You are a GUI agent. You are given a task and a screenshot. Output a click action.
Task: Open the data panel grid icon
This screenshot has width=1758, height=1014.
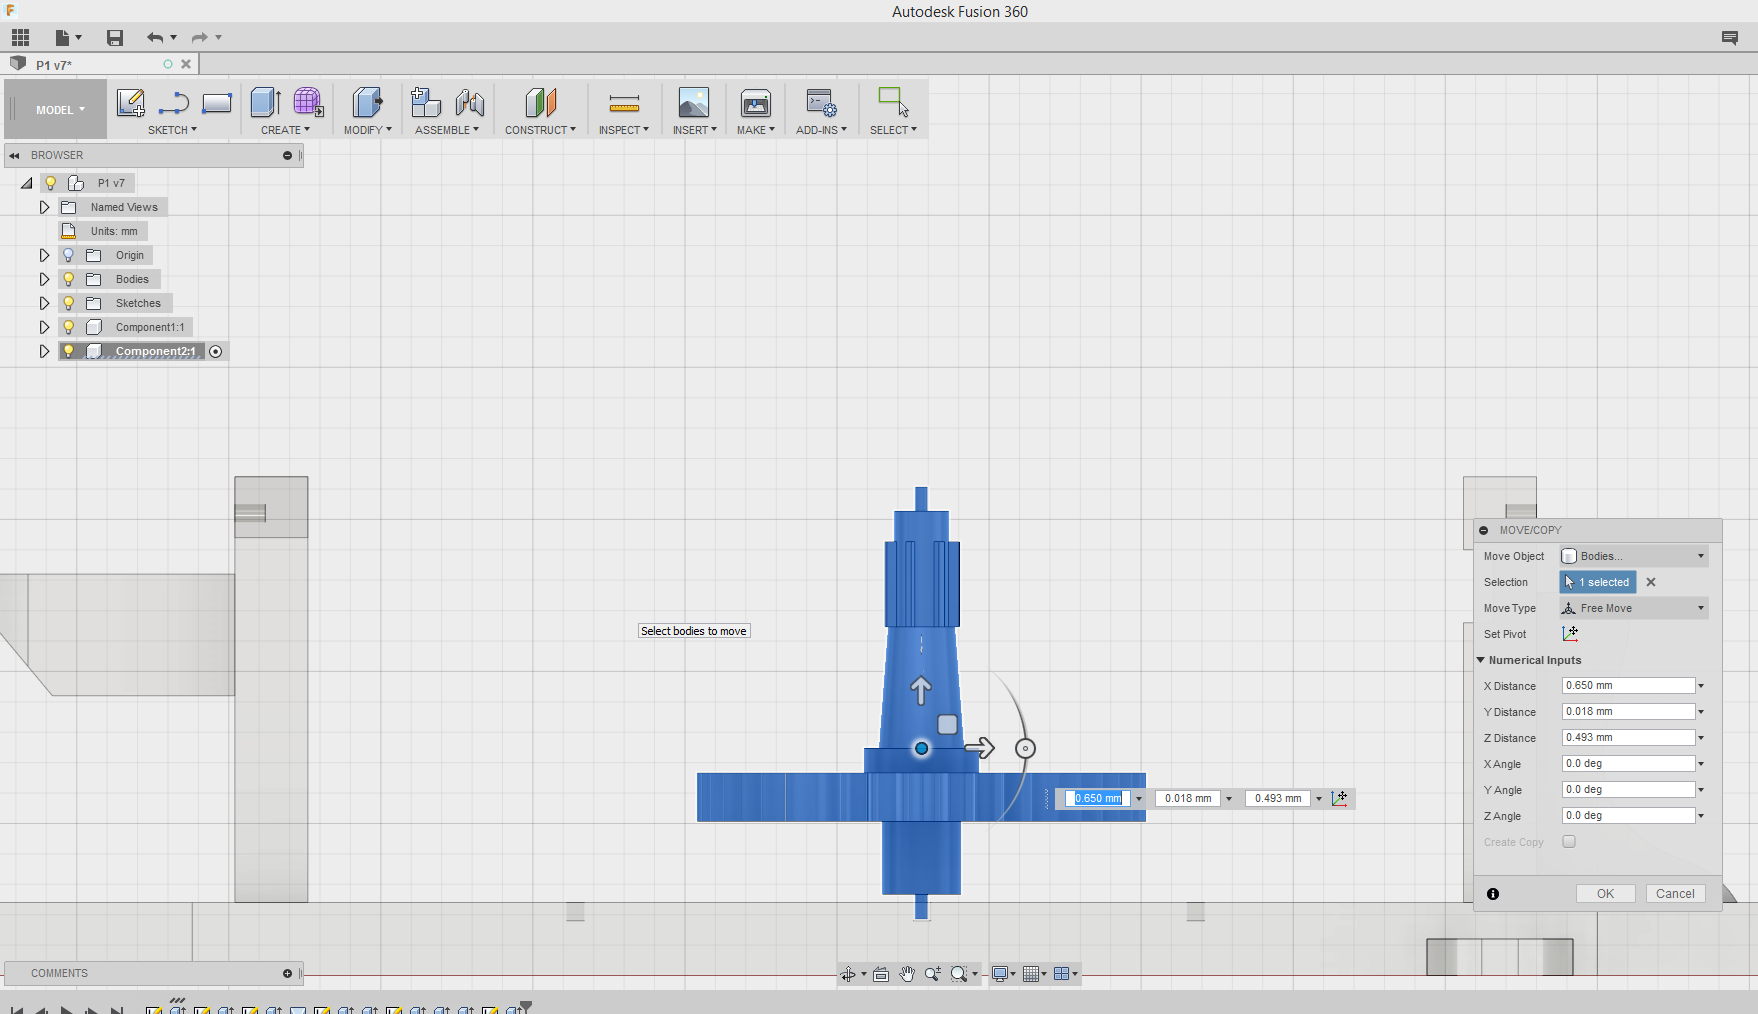coord(21,38)
